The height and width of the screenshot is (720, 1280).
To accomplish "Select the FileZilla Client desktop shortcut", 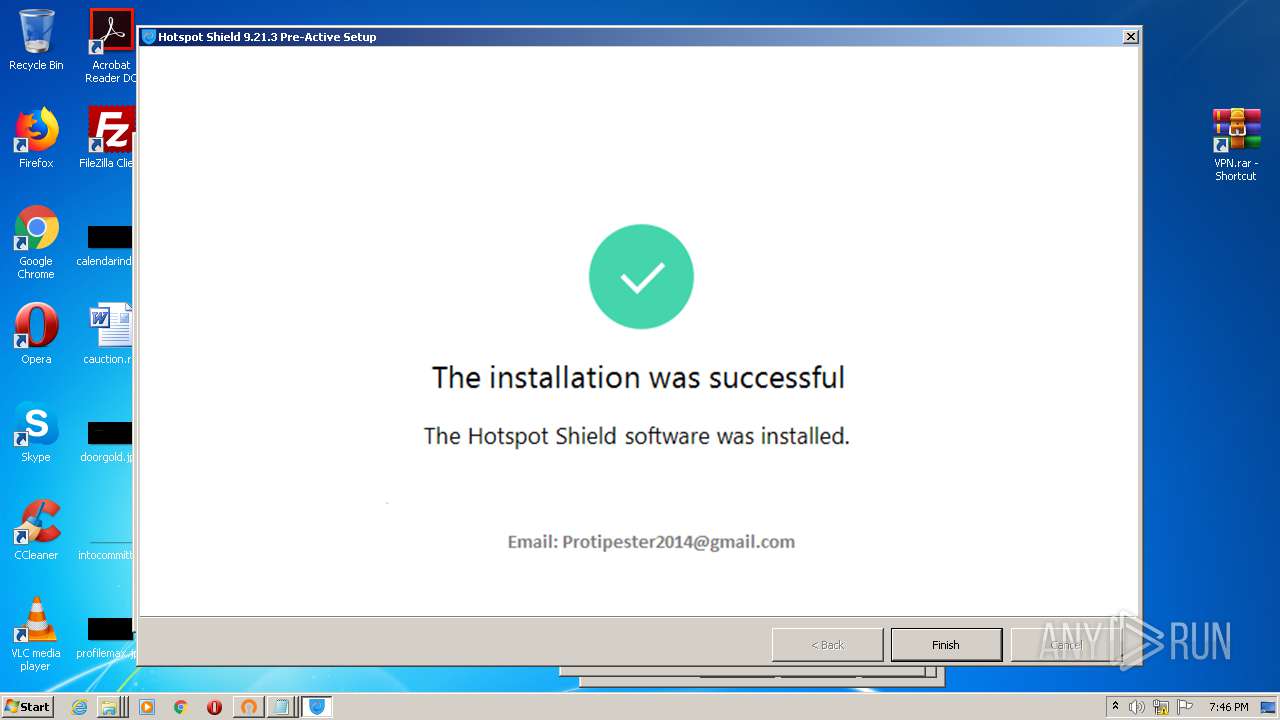I will 109,138.
